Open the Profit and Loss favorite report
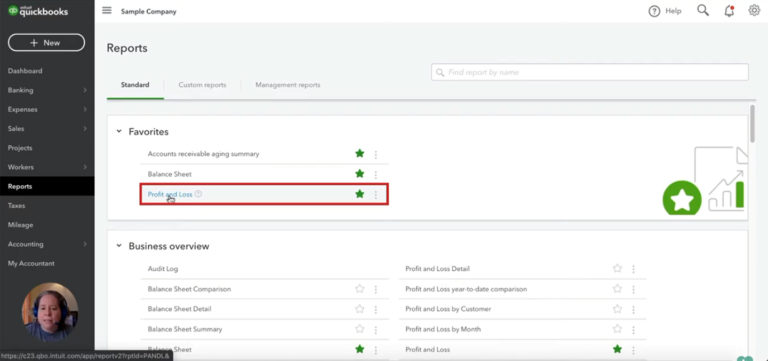Viewport: 768px width, 361px height. pos(170,194)
